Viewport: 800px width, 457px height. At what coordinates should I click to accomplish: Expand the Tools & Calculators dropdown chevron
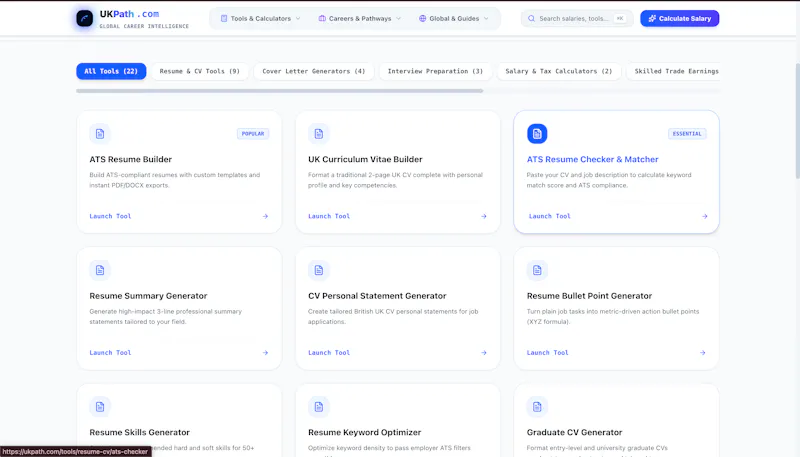click(x=298, y=18)
